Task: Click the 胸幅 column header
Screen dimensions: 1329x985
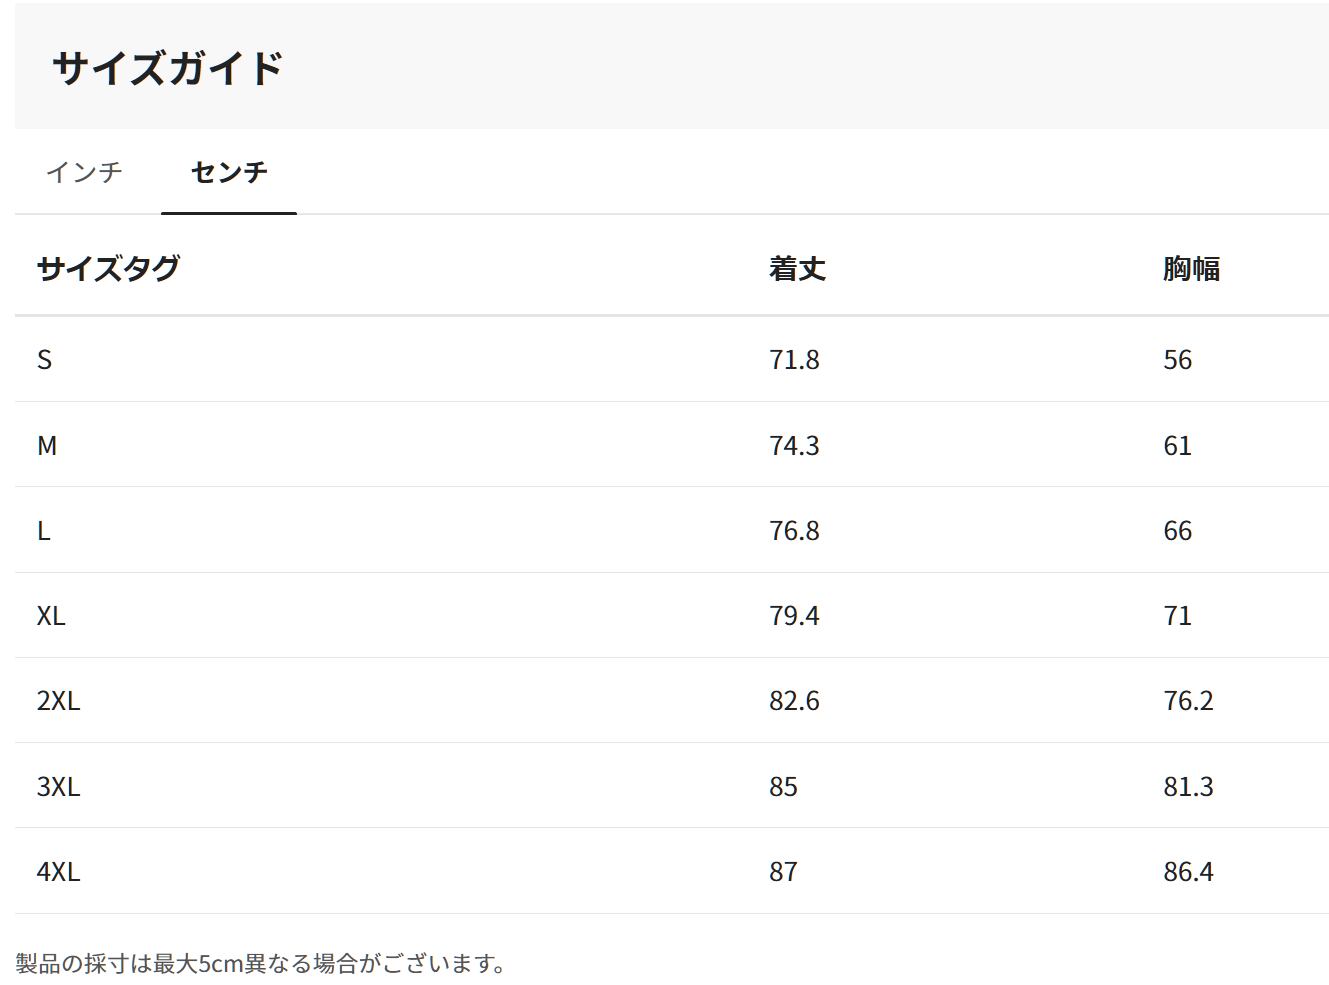Action: pyautogui.click(x=1191, y=268)
